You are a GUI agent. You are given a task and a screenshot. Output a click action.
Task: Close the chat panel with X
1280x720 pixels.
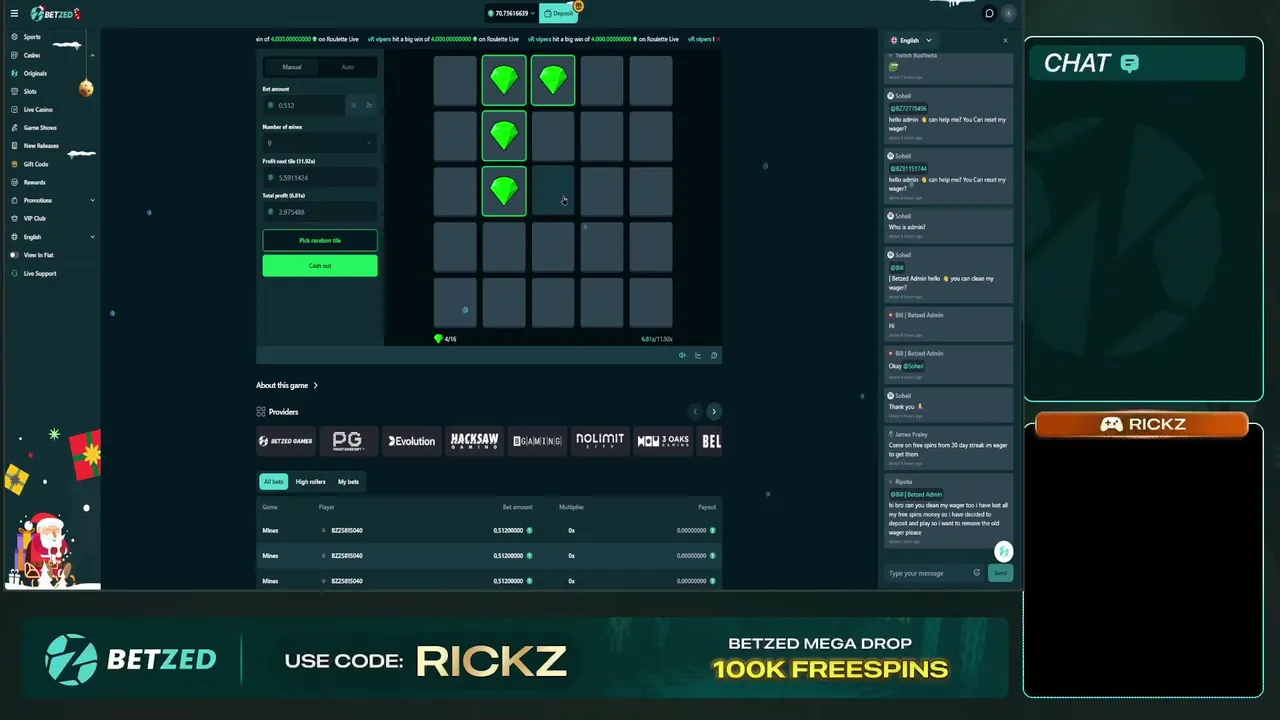coord(1005,40)
